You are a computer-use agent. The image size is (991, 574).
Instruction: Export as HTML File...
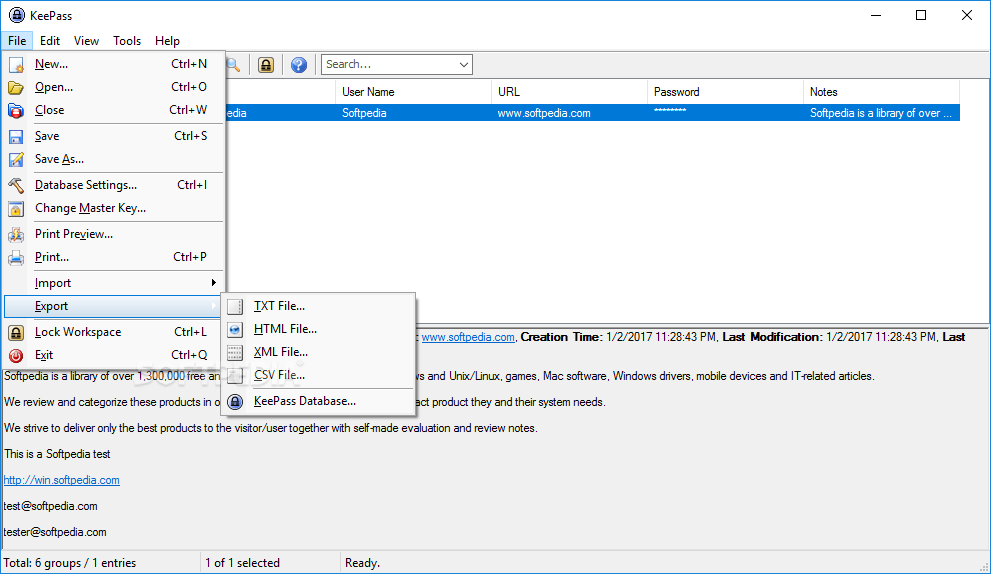(x=318, y=329)
